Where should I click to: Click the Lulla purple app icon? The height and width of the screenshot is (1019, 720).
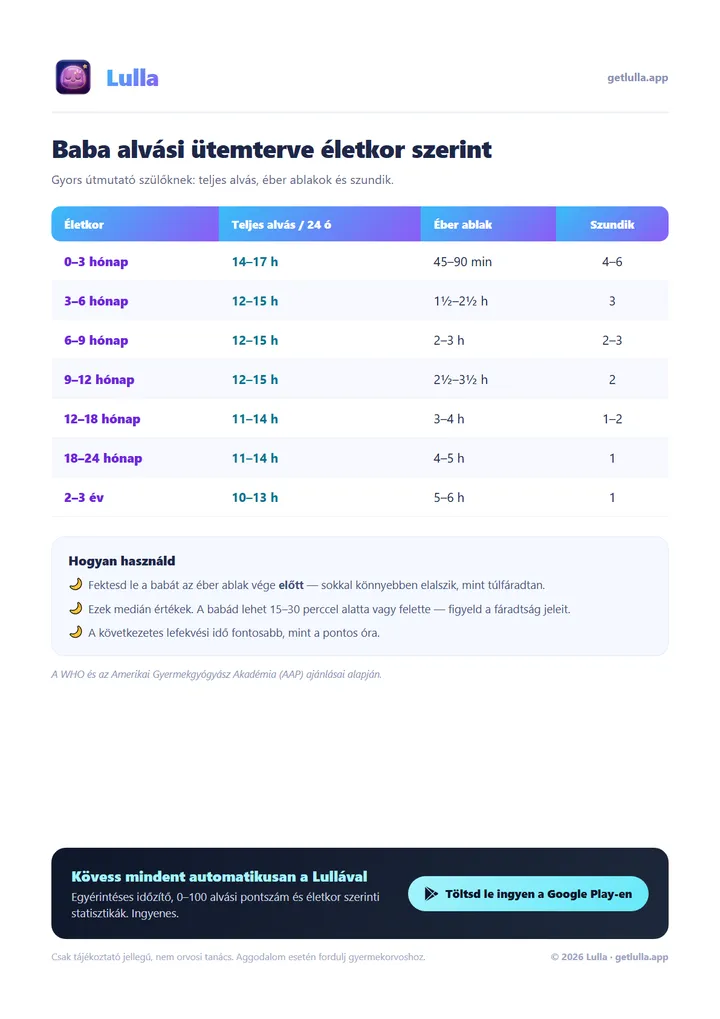73,77
